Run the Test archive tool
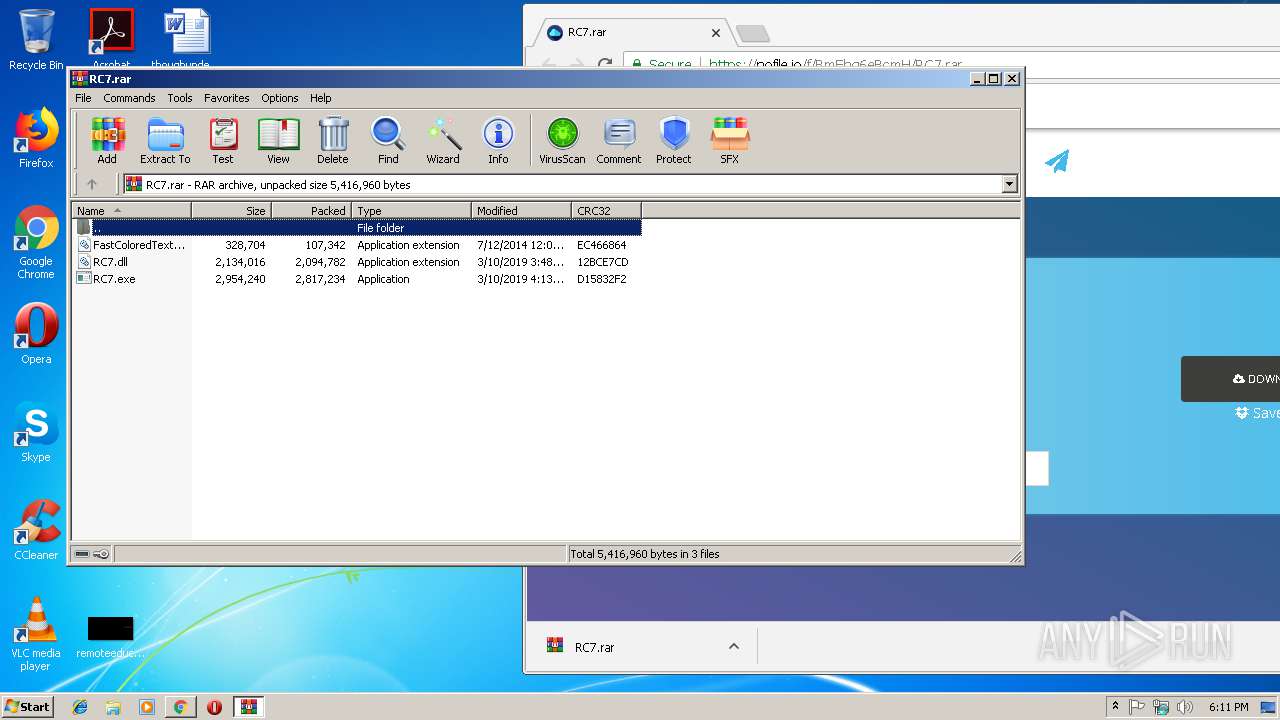The height and width of the screenshot is (720, 1280). click(223, 140)
